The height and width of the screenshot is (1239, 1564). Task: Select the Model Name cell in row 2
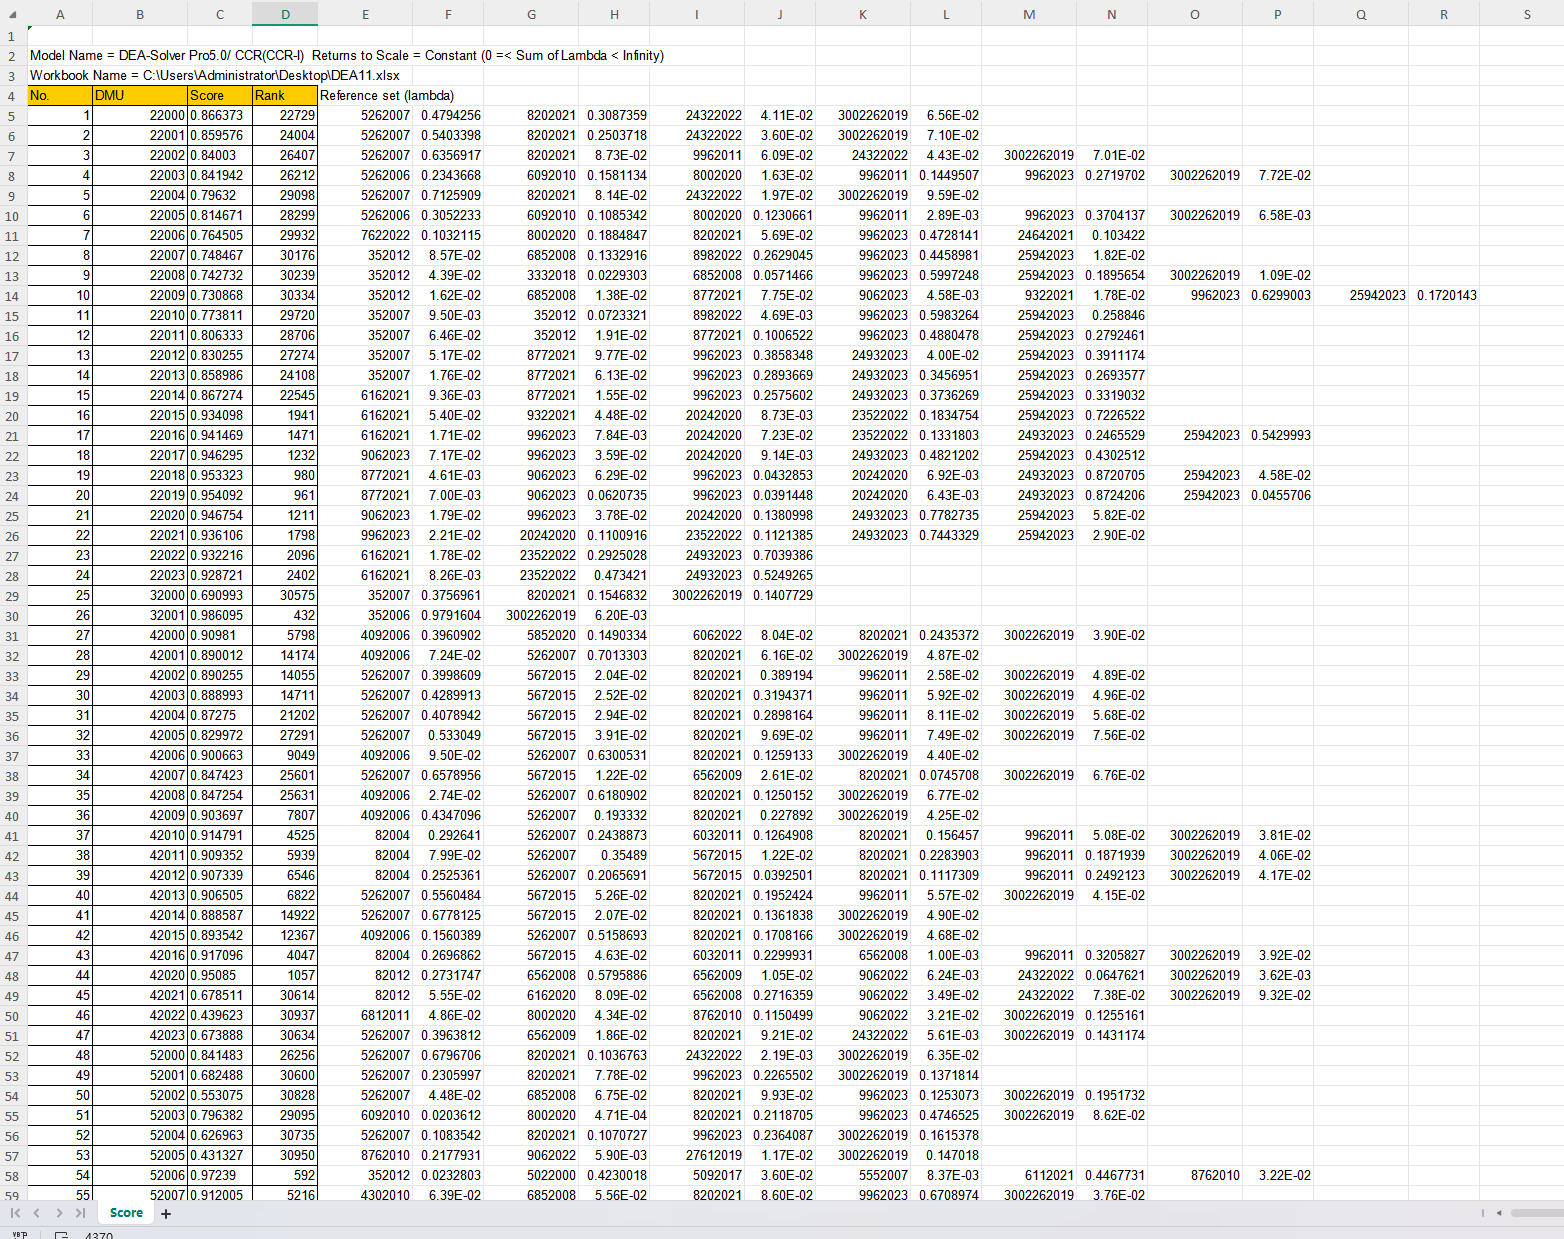click(60, 56)
